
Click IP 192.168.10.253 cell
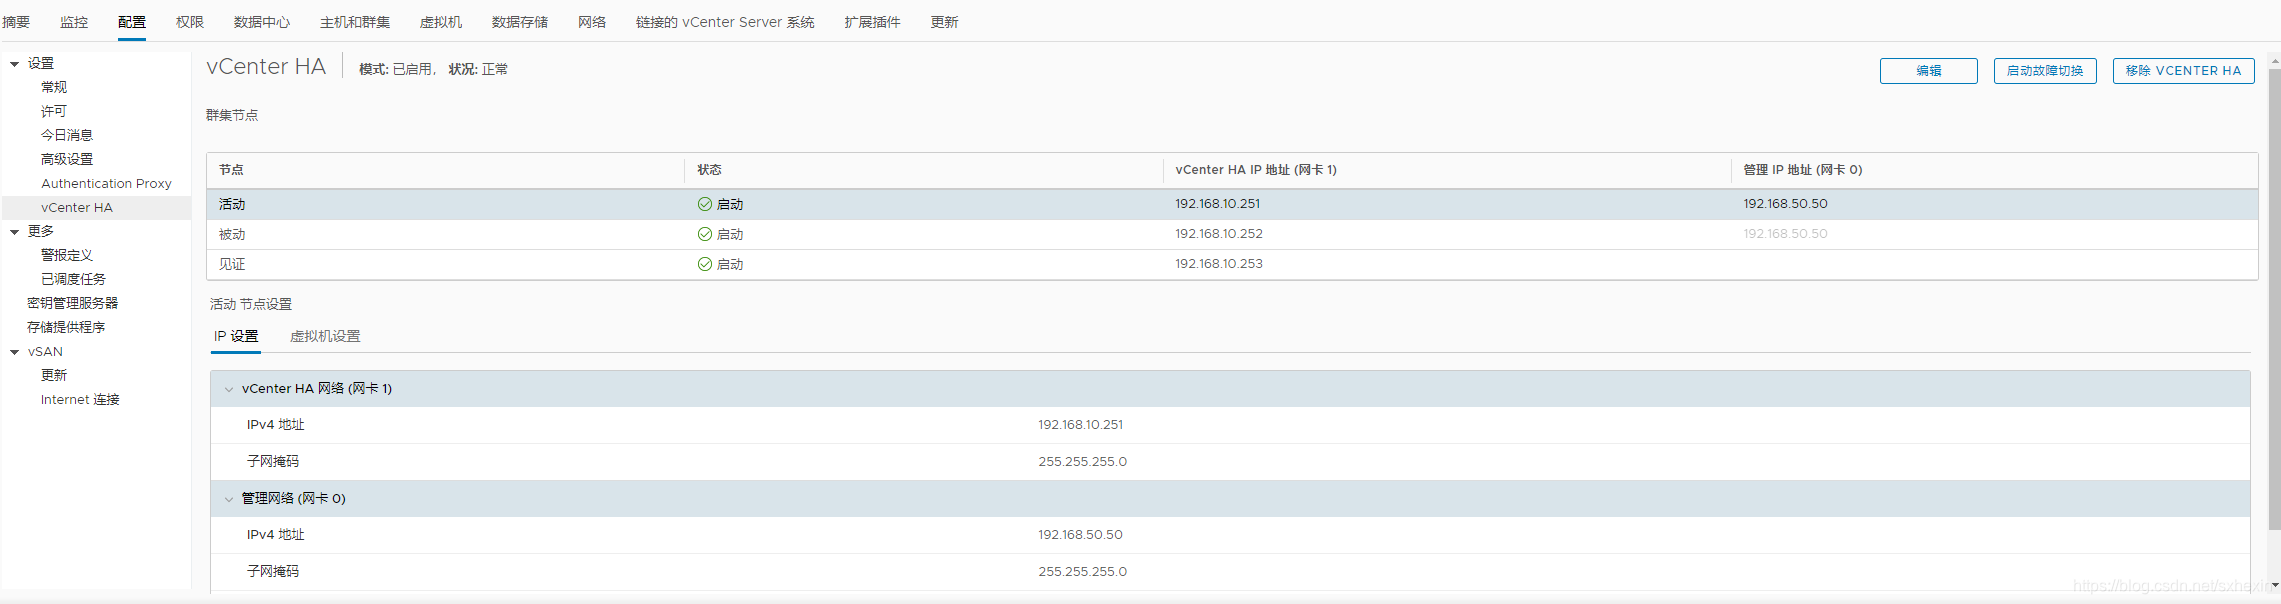coord(1219,264)
